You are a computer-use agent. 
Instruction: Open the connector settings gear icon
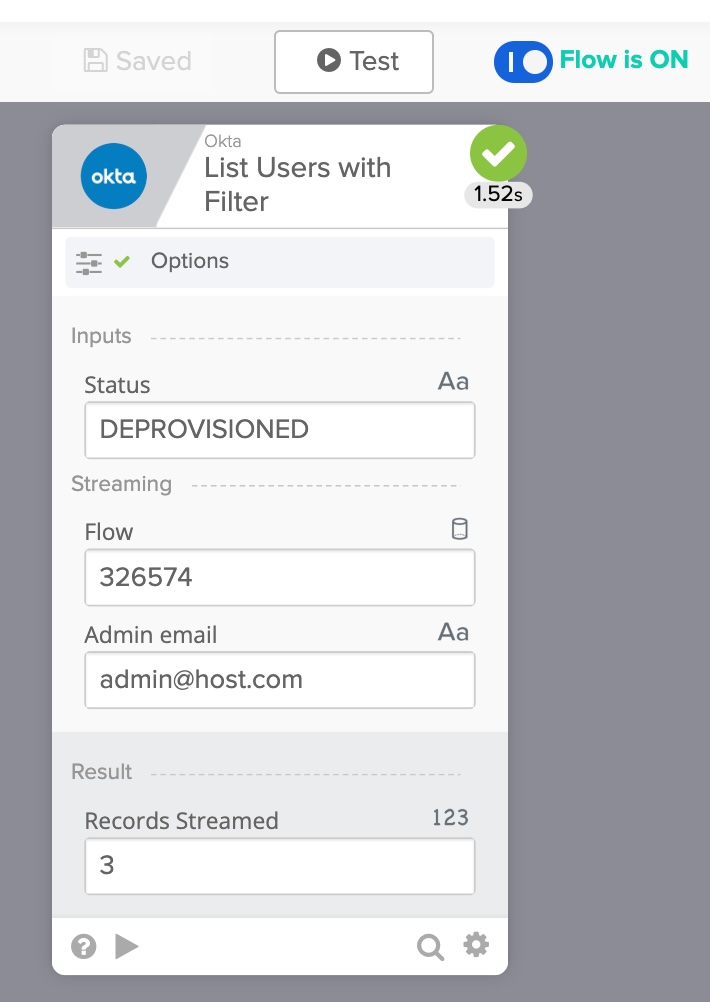(x=476, y=944)
